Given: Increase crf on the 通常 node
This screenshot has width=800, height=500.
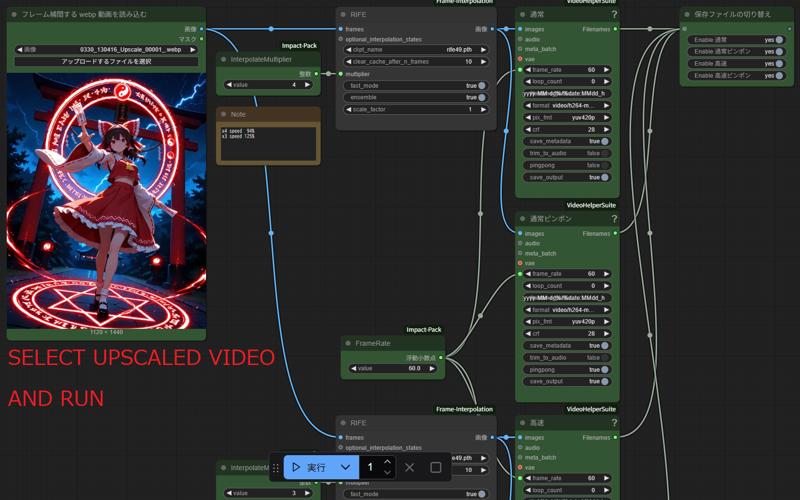Looking at the screenshot, I should [606, 130].
